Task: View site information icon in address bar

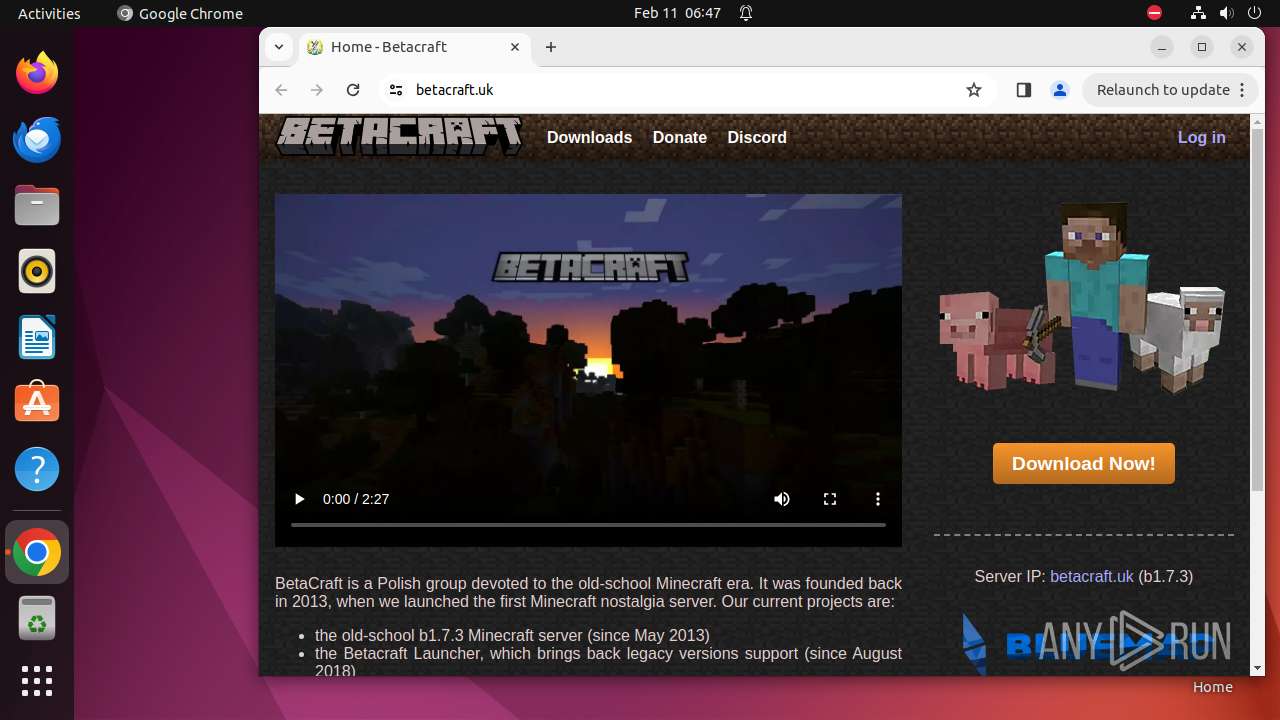Action: (396, 90)
